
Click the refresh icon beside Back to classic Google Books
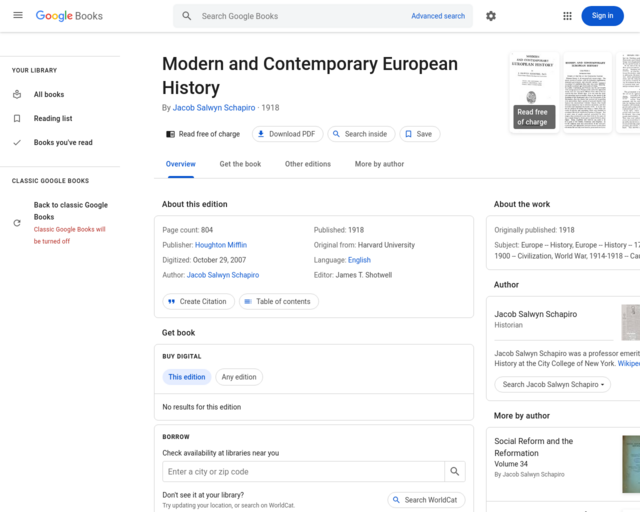17,223
